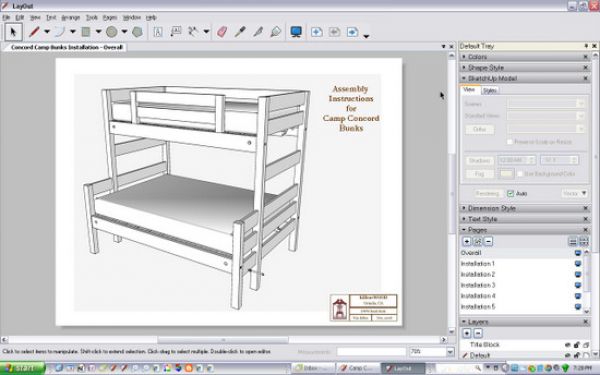Image resolution: width=600 pixels, height=375 pixels.
Task: Open the zoom level dropdown
Action: (450, 351)
